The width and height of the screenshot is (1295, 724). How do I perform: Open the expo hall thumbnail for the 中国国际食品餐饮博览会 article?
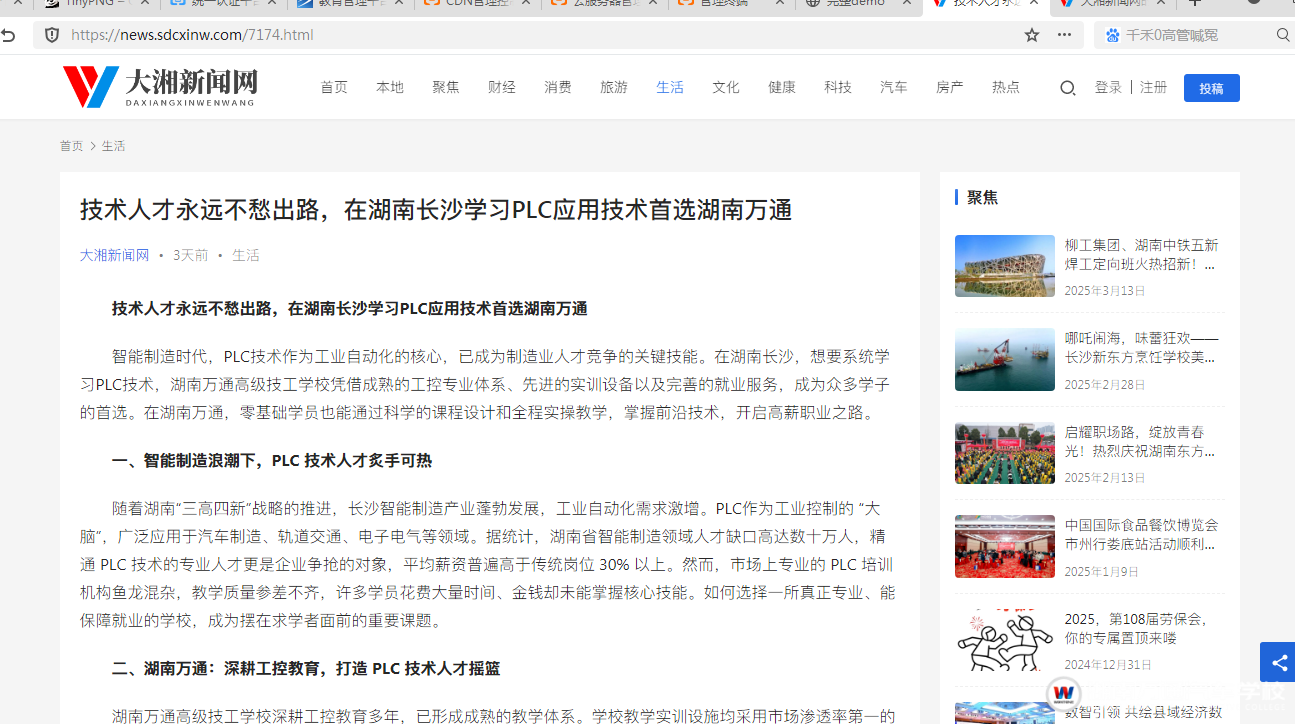[x=1004, y=546]
